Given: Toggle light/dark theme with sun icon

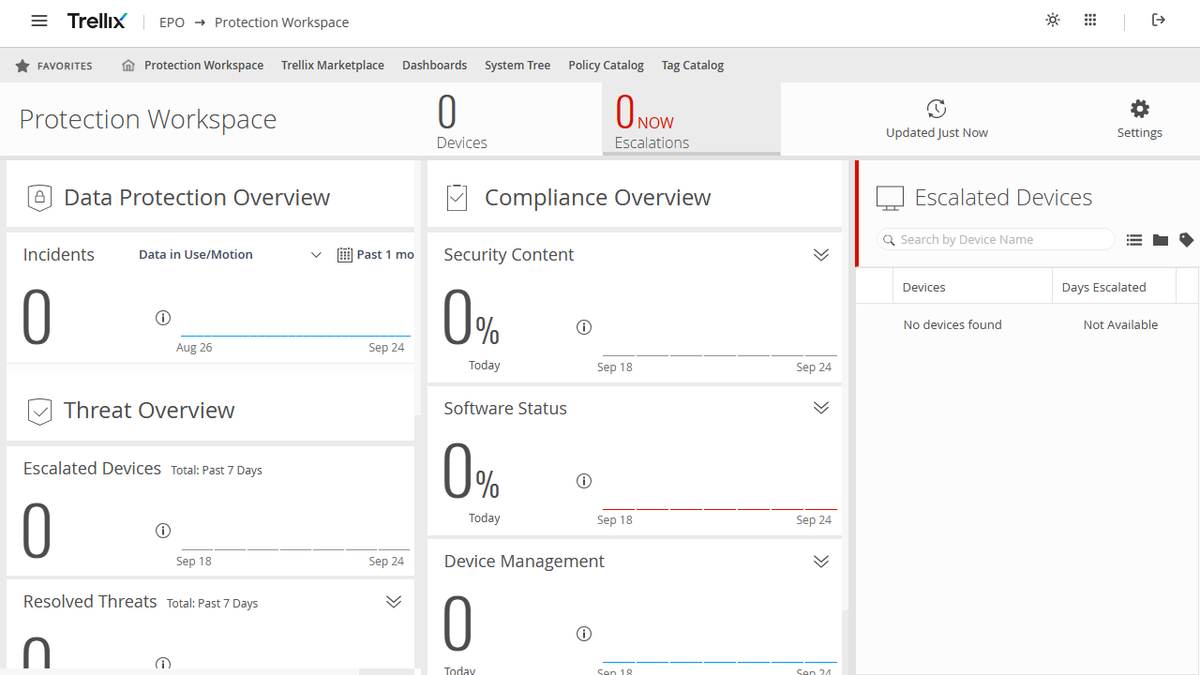Looking at the screenshot, I should 1052,19.
